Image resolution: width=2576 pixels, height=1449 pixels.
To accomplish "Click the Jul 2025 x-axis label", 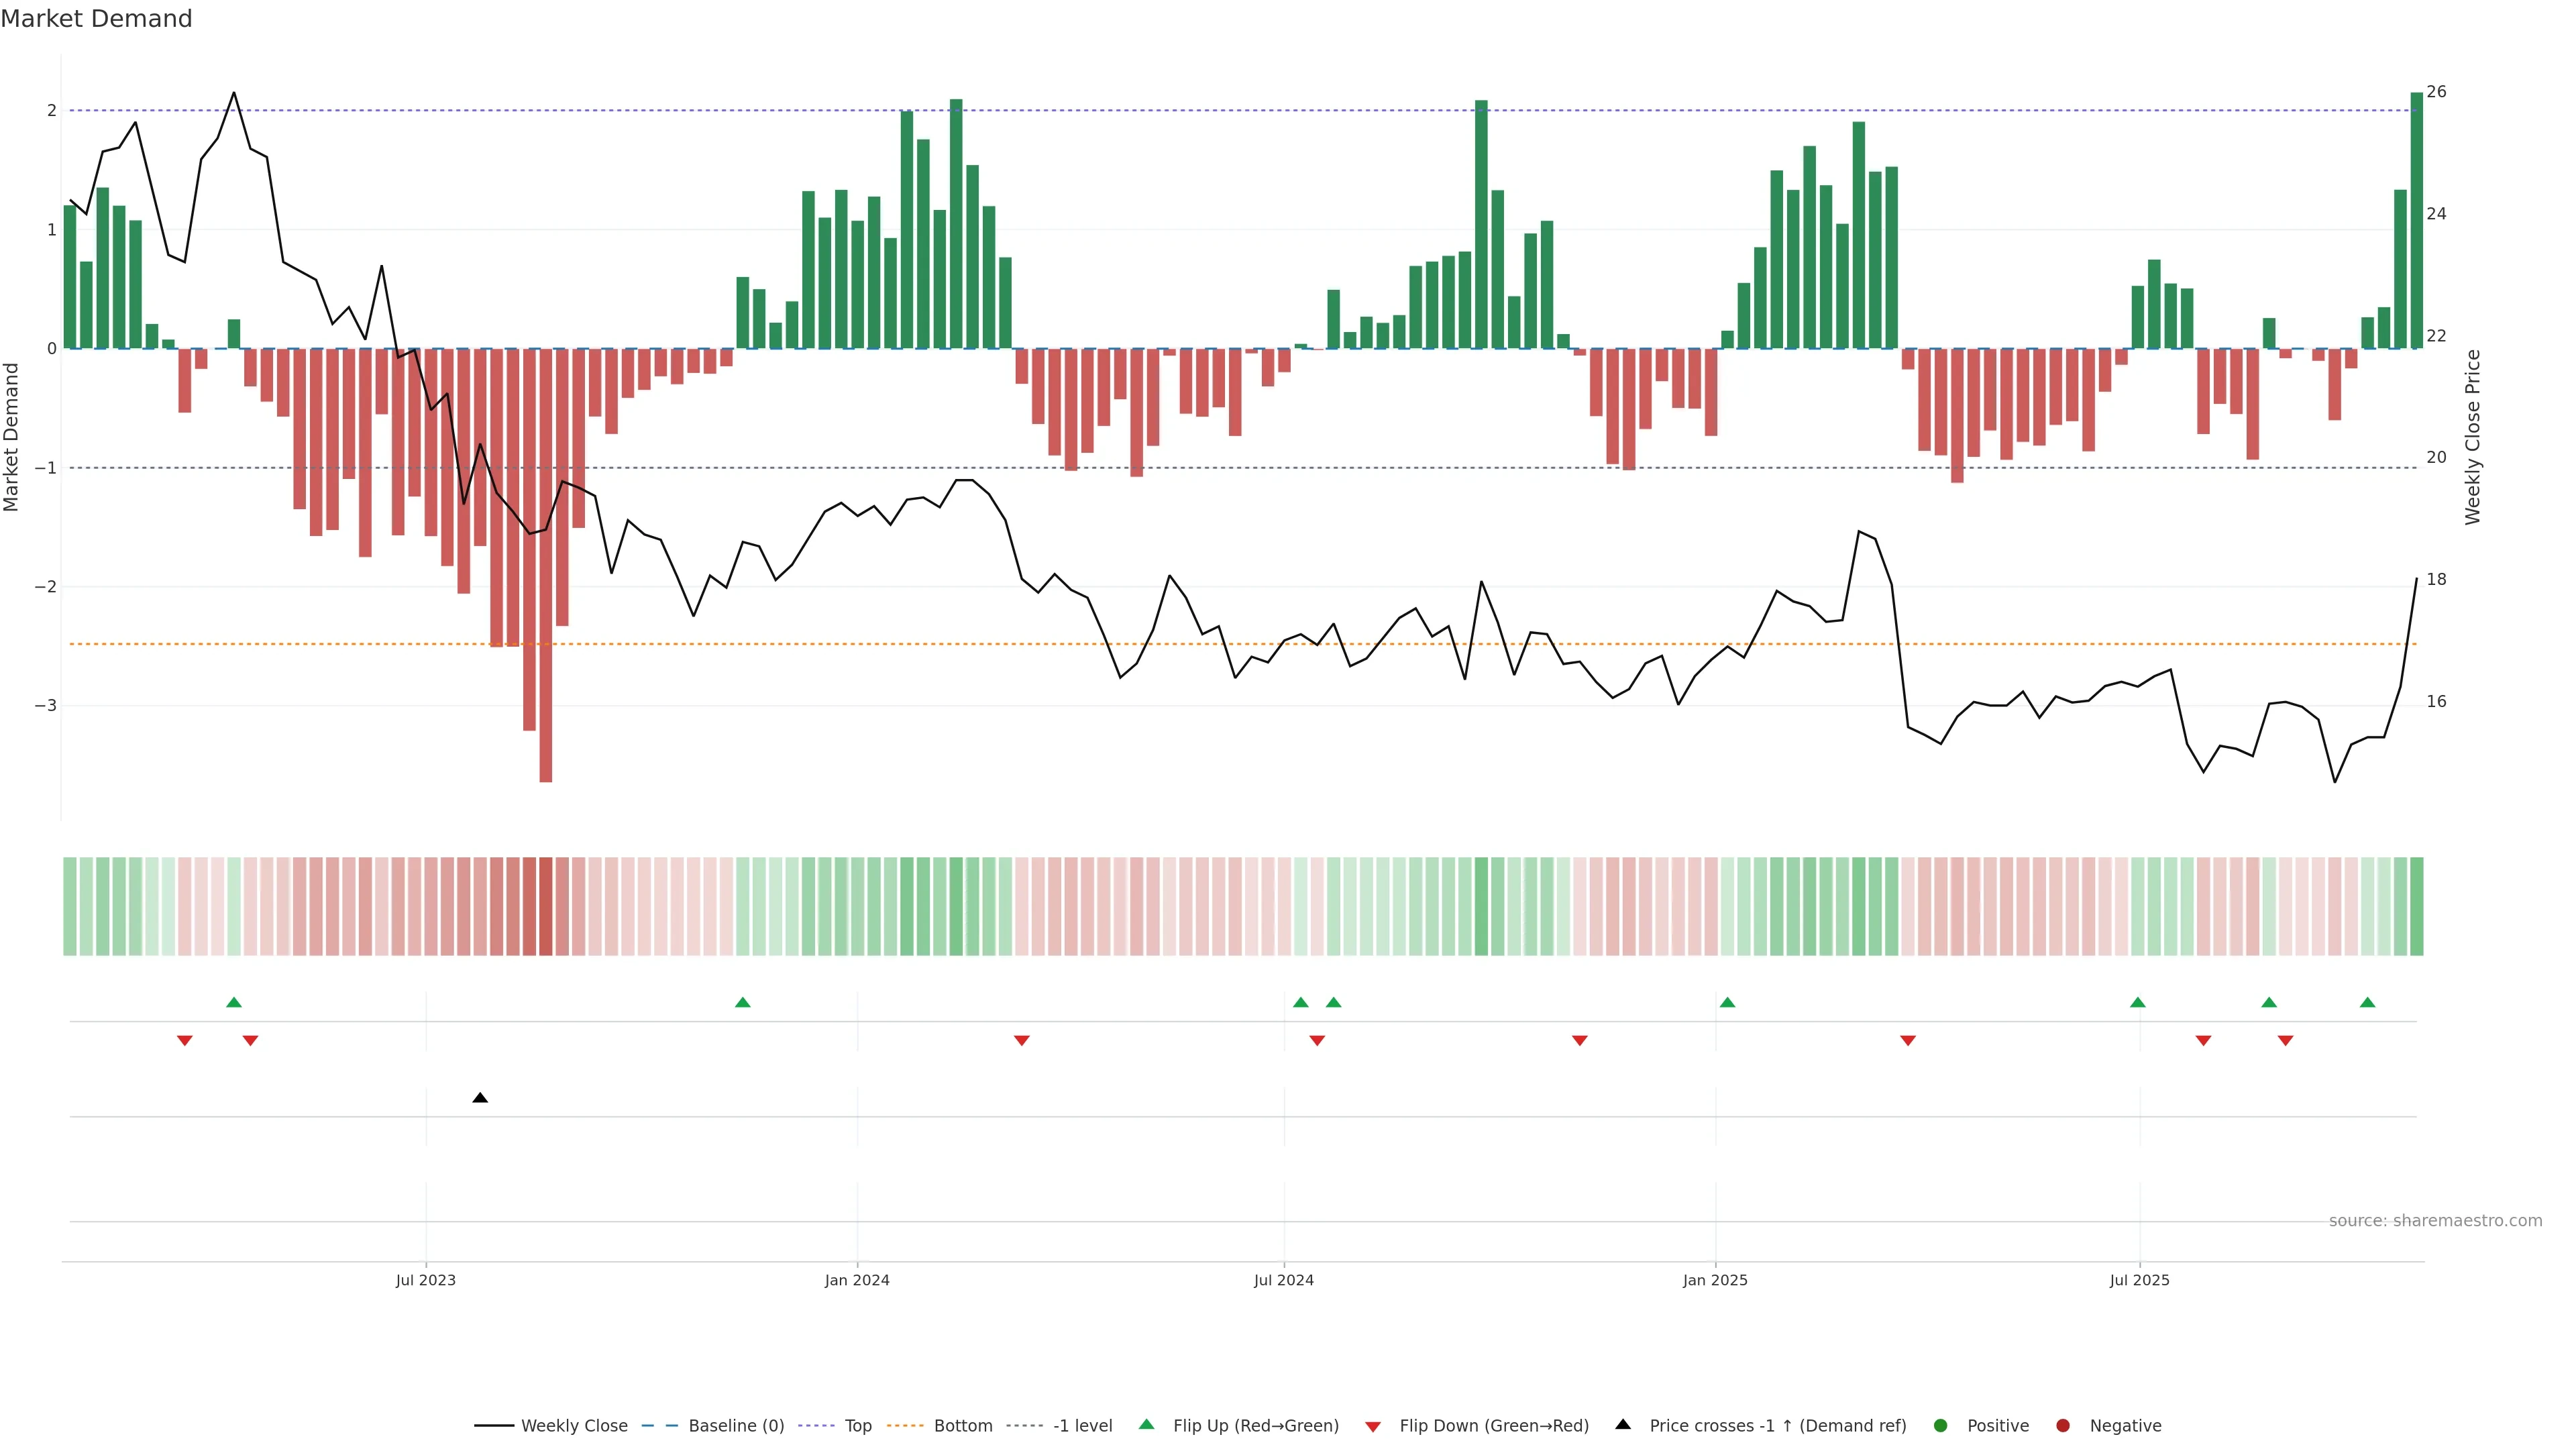I will (x=2139, y=1280).
